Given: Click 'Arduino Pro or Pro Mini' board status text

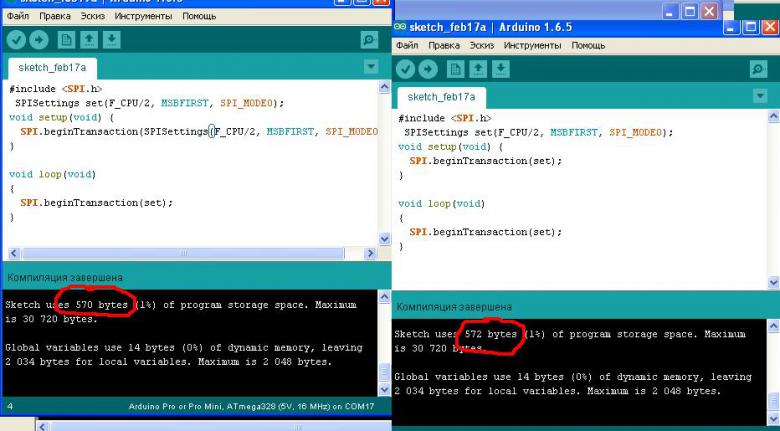Looking at the screenshot, I should pos(251,406).
